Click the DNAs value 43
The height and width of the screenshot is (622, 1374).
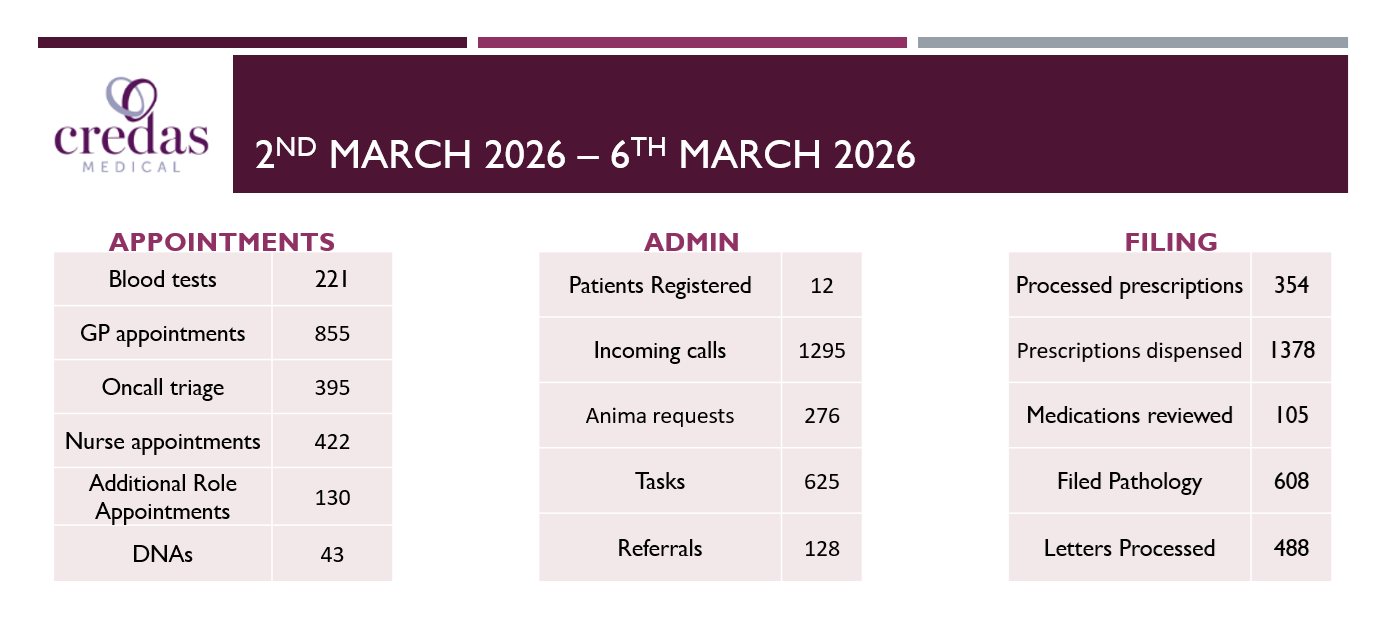point(332,553)
